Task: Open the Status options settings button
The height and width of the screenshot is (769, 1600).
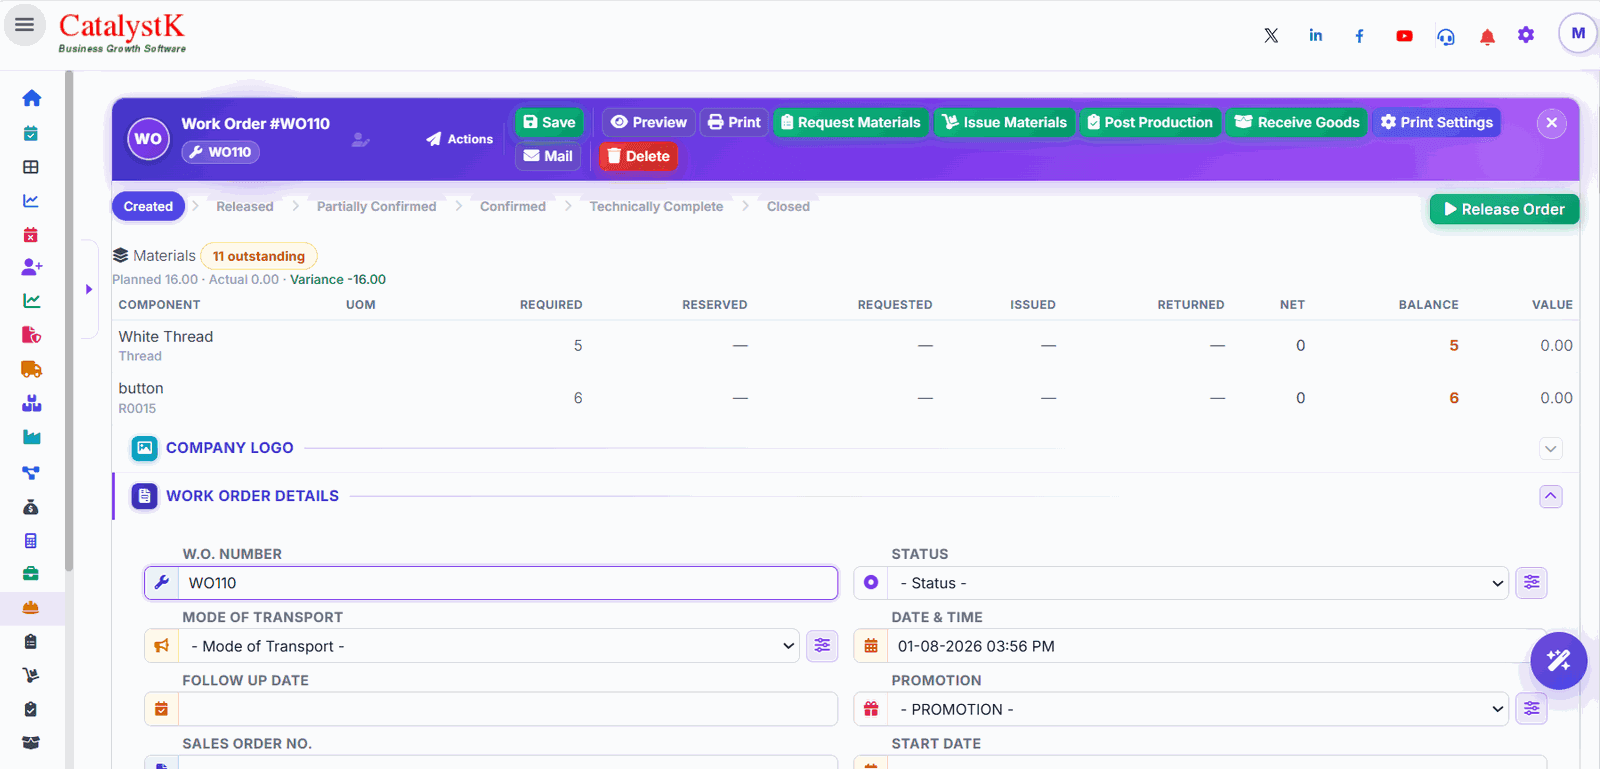Action: [1531, 582]
